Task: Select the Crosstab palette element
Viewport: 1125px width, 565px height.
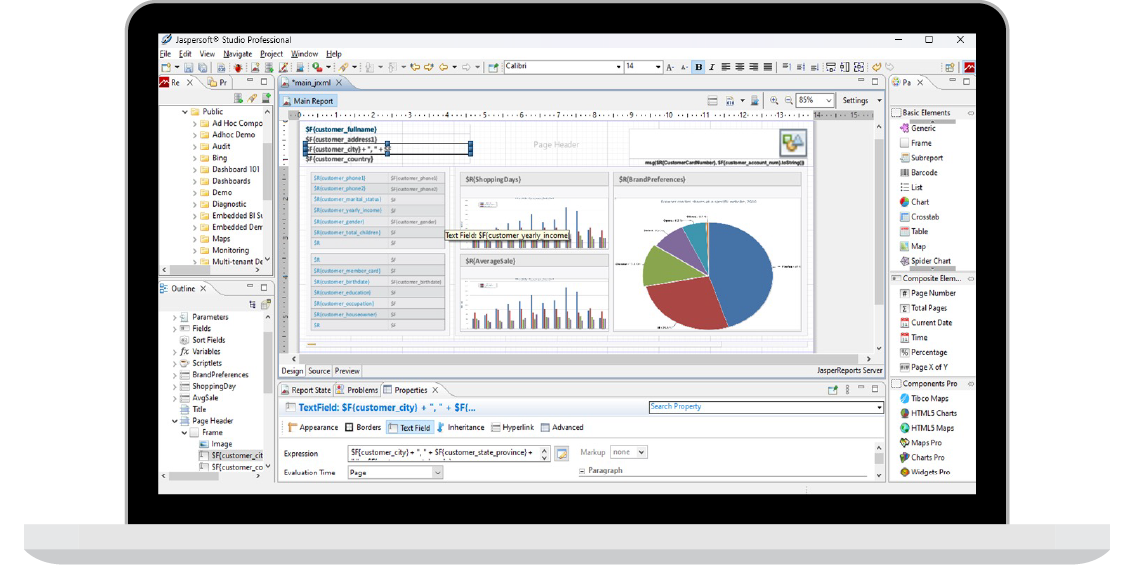Action: click(919, 217)
